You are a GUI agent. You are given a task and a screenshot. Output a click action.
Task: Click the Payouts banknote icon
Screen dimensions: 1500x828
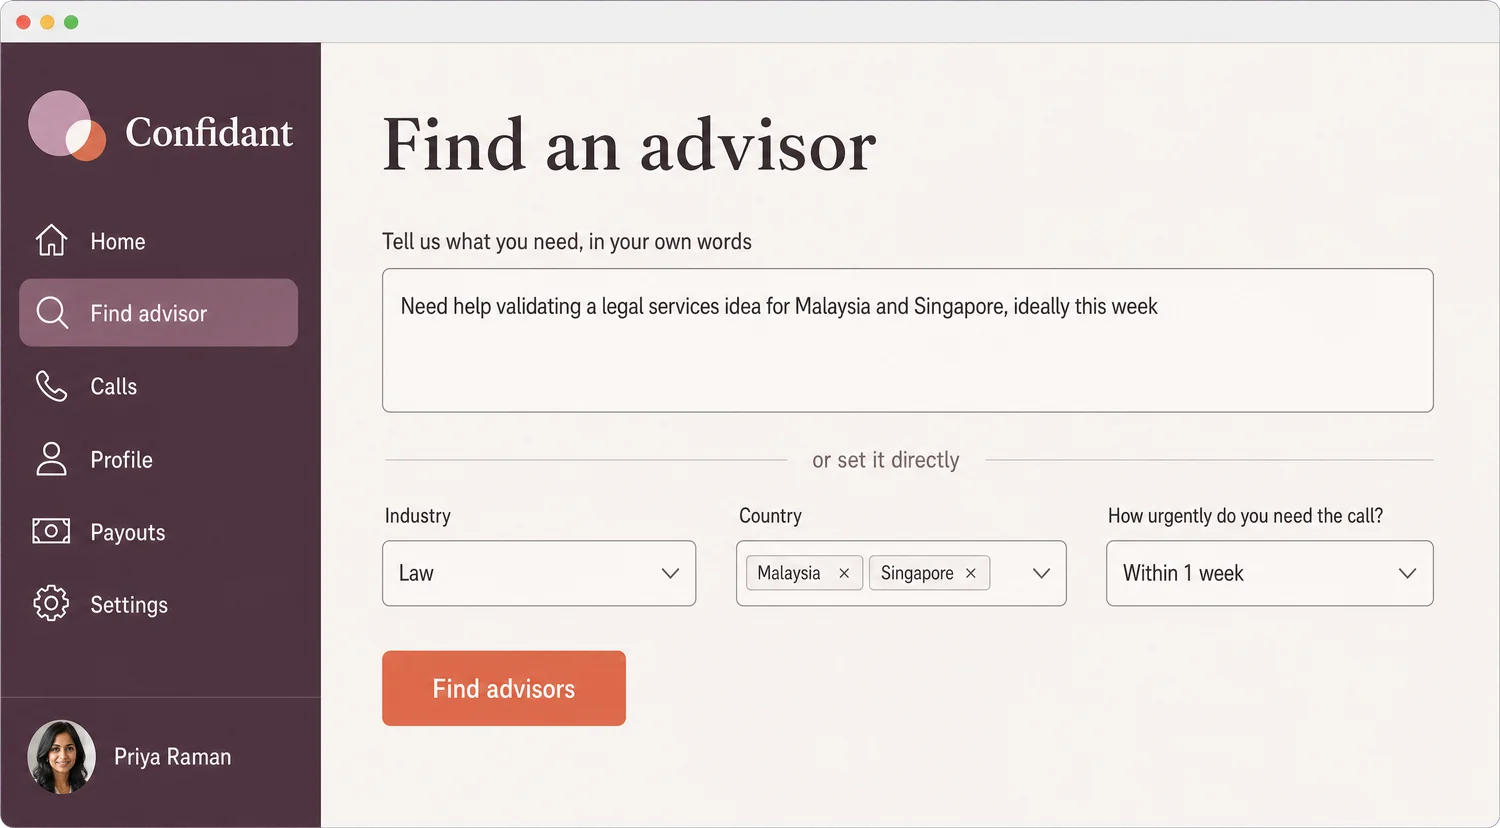(51, 531)
